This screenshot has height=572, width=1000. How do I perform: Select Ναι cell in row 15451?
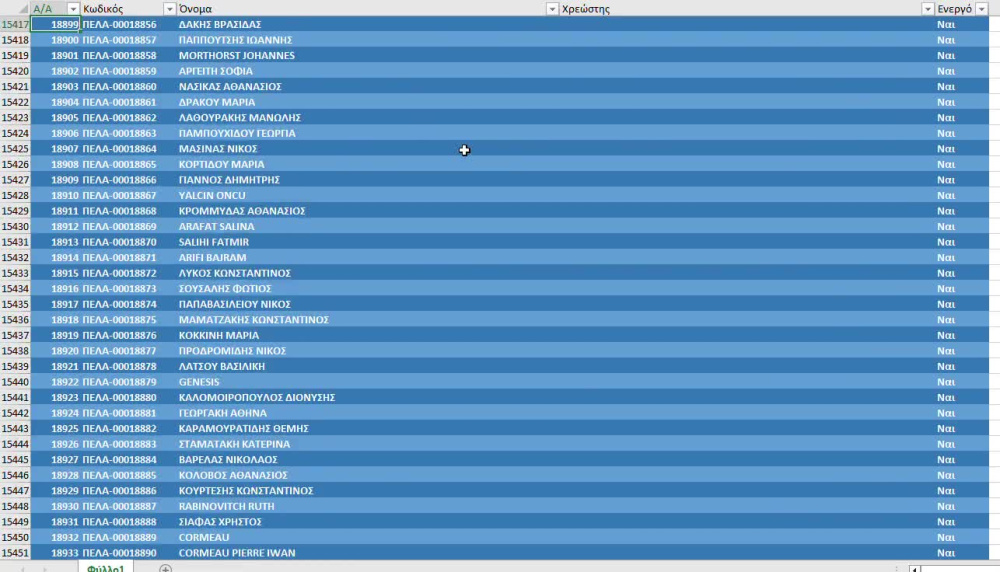pyautogui.click(x=962, y=553)
